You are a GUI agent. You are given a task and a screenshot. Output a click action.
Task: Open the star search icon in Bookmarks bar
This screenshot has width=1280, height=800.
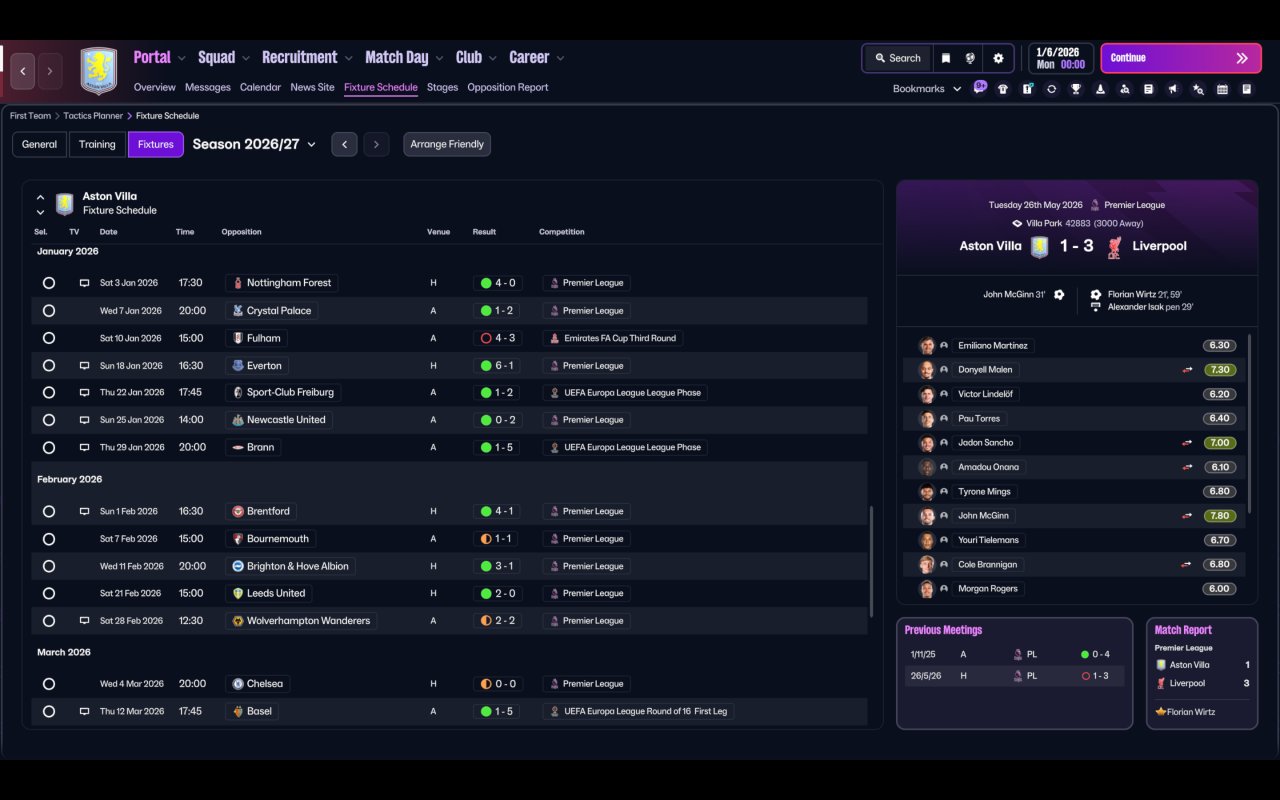coord(1198,89)
